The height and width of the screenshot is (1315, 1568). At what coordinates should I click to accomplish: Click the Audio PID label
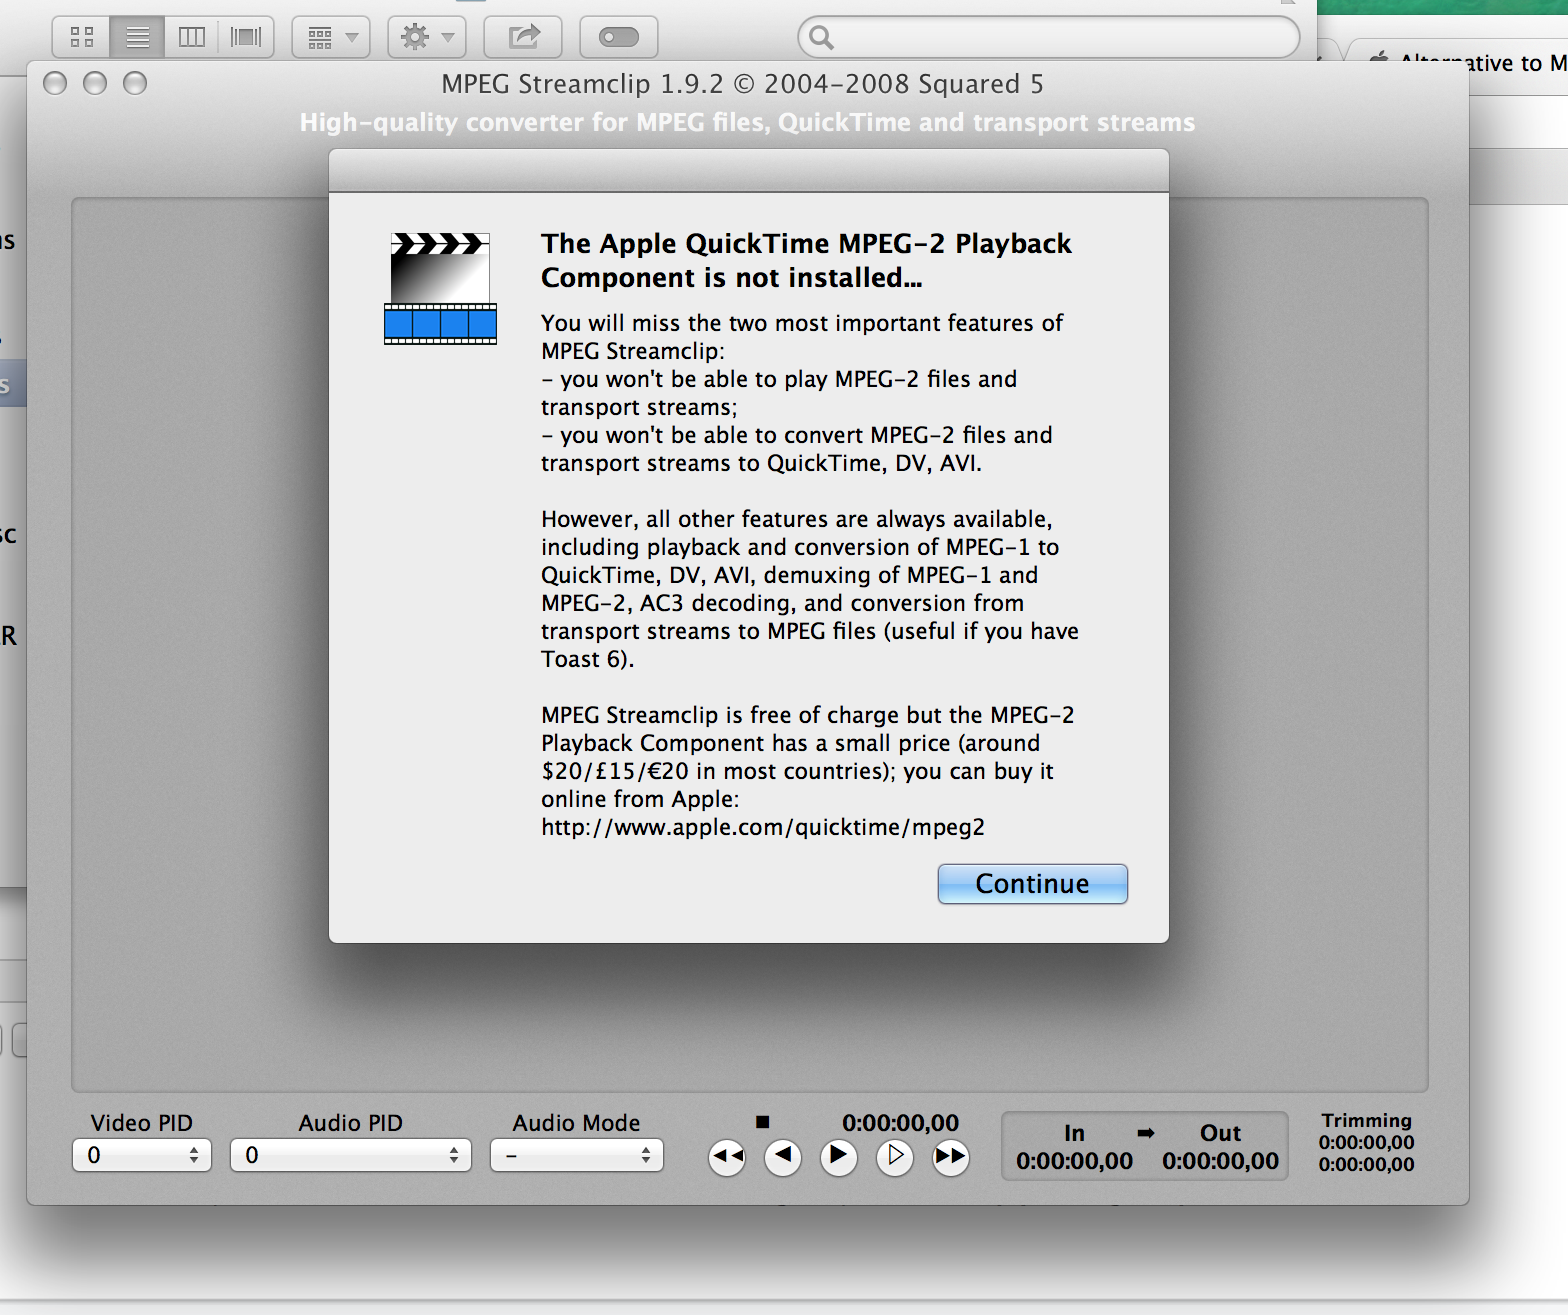(350, 1123)
